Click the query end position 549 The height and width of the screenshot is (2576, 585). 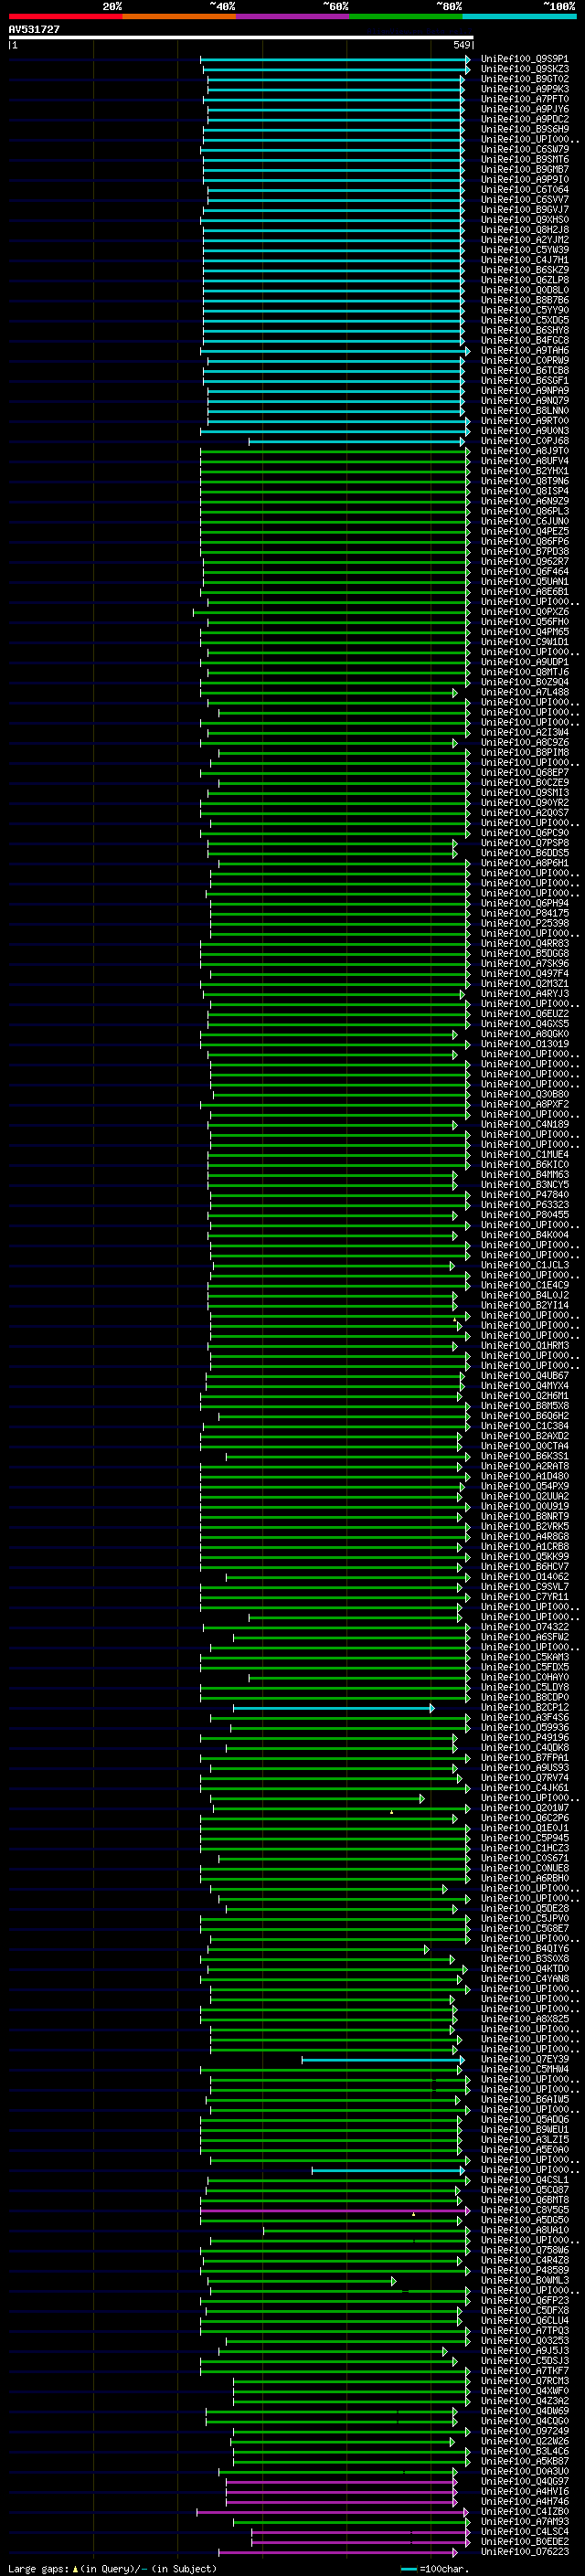tap(462, 45)
